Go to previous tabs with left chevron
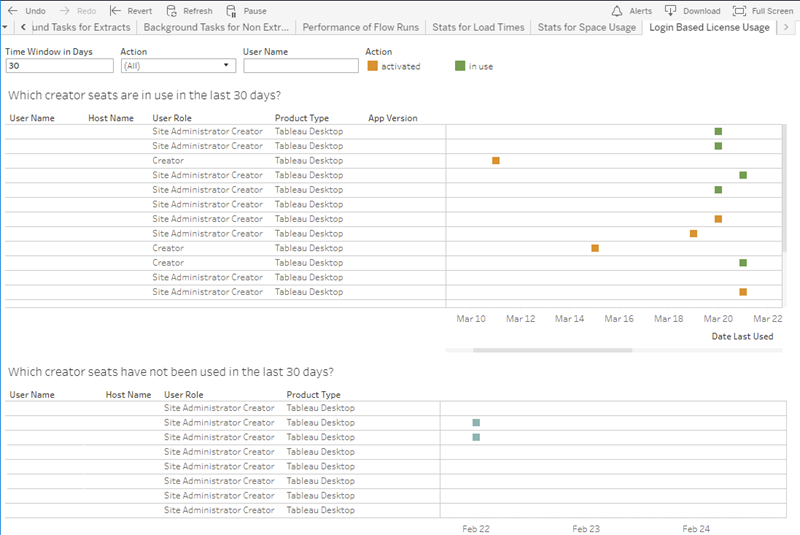The width and height of the screenshot is (800, 535). 23,27
